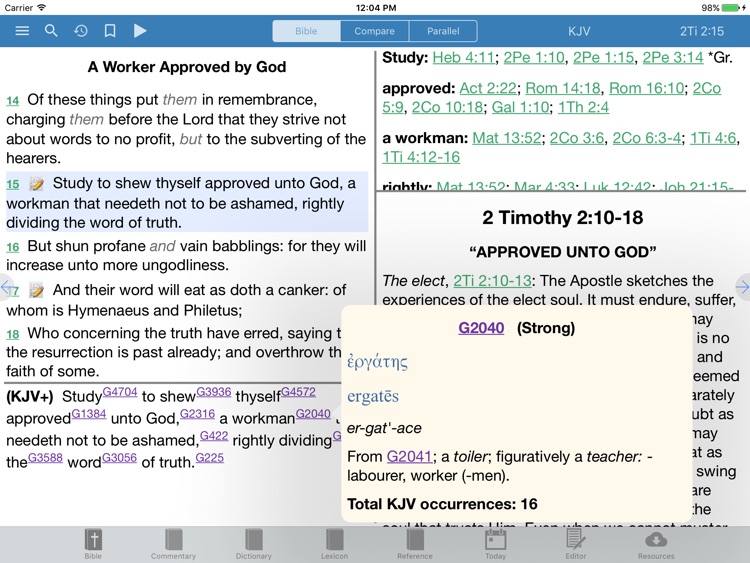Open the KJV translation selector
Screen dimensions: 750x563
[x=579, y=31]
